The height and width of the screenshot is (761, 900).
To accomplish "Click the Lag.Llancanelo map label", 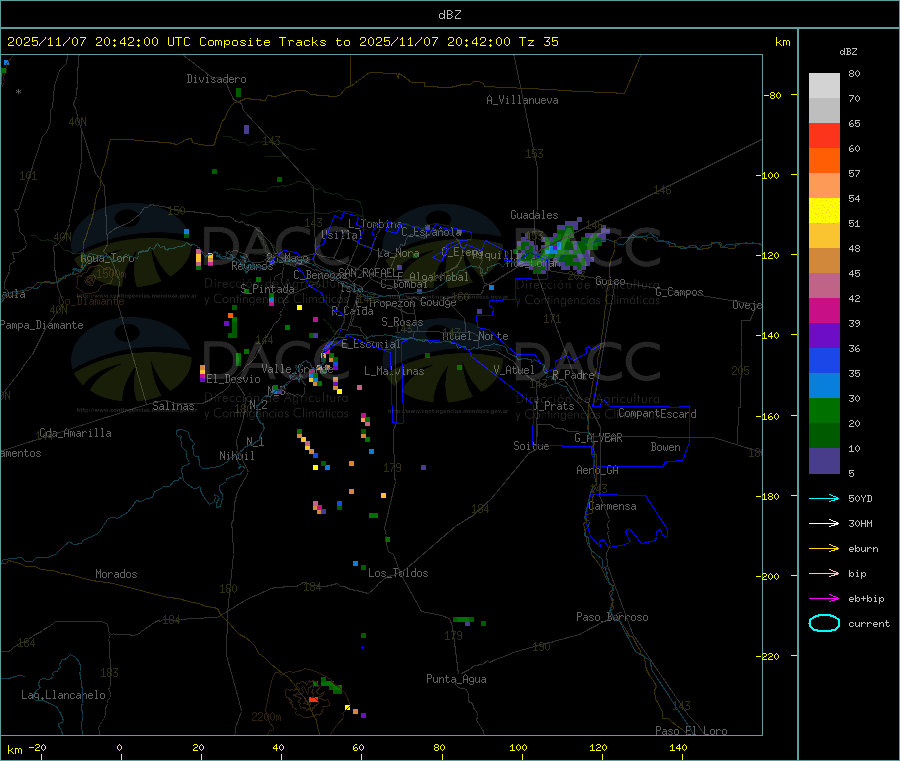I will click(63, 695).
